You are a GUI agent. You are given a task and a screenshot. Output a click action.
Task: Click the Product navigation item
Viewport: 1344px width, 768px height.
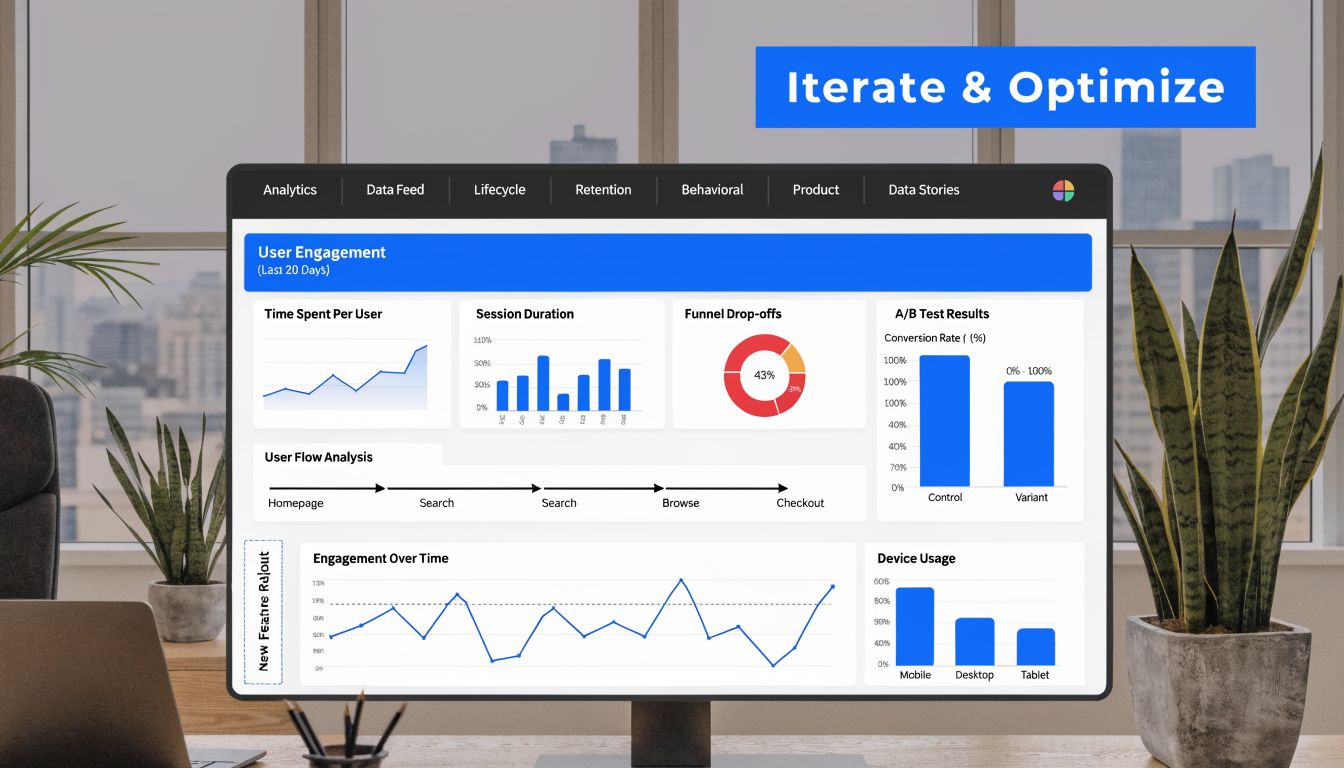[815, 190]
